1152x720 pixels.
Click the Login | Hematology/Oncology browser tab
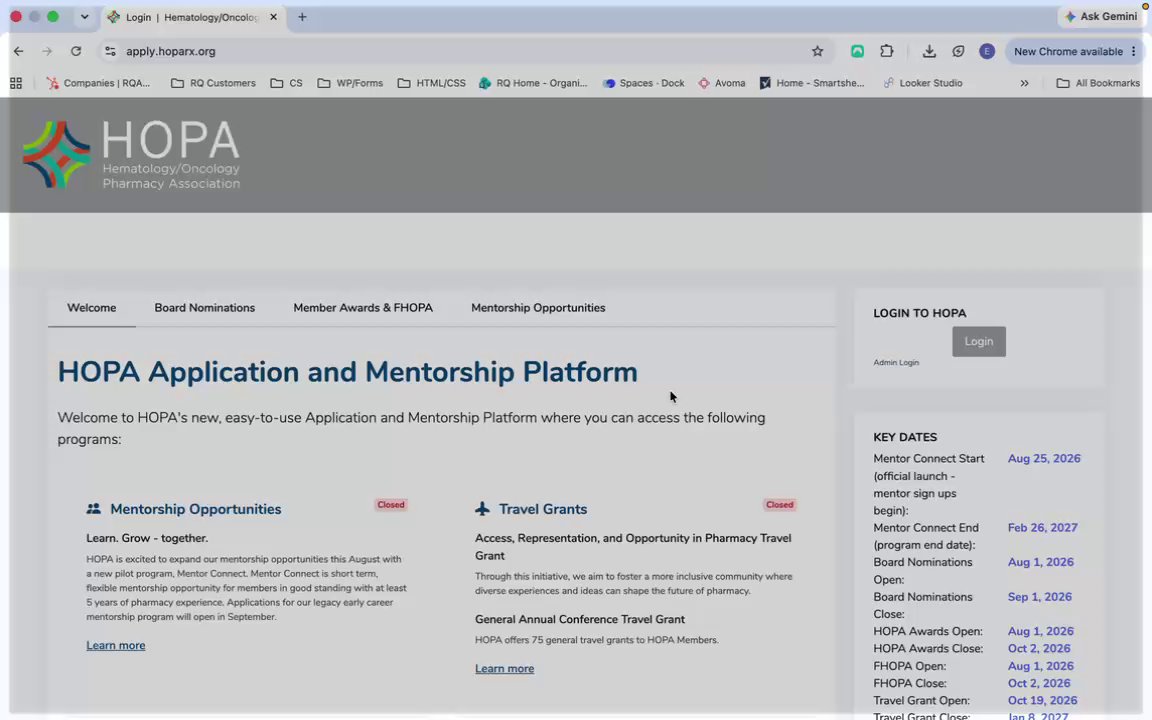click(192, 17)
